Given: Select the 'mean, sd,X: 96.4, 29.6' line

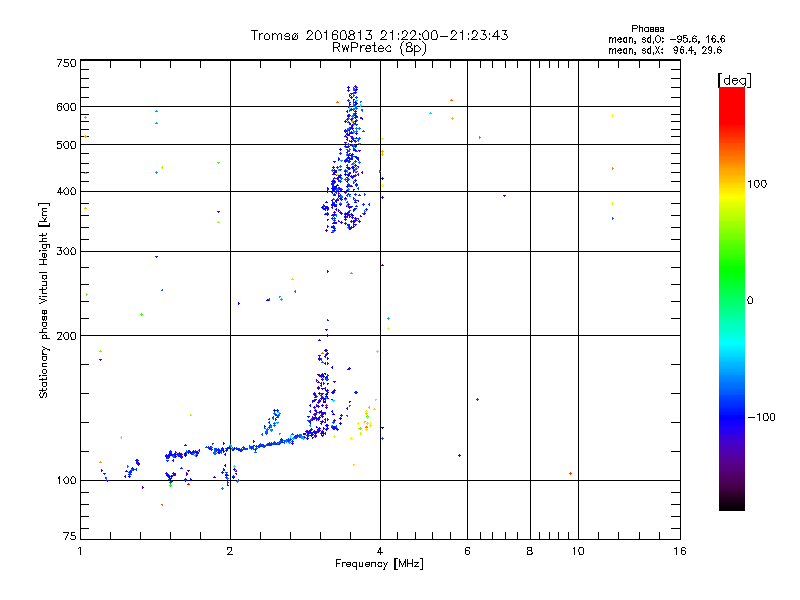Looking at the screenshot, I should (665, 50).
